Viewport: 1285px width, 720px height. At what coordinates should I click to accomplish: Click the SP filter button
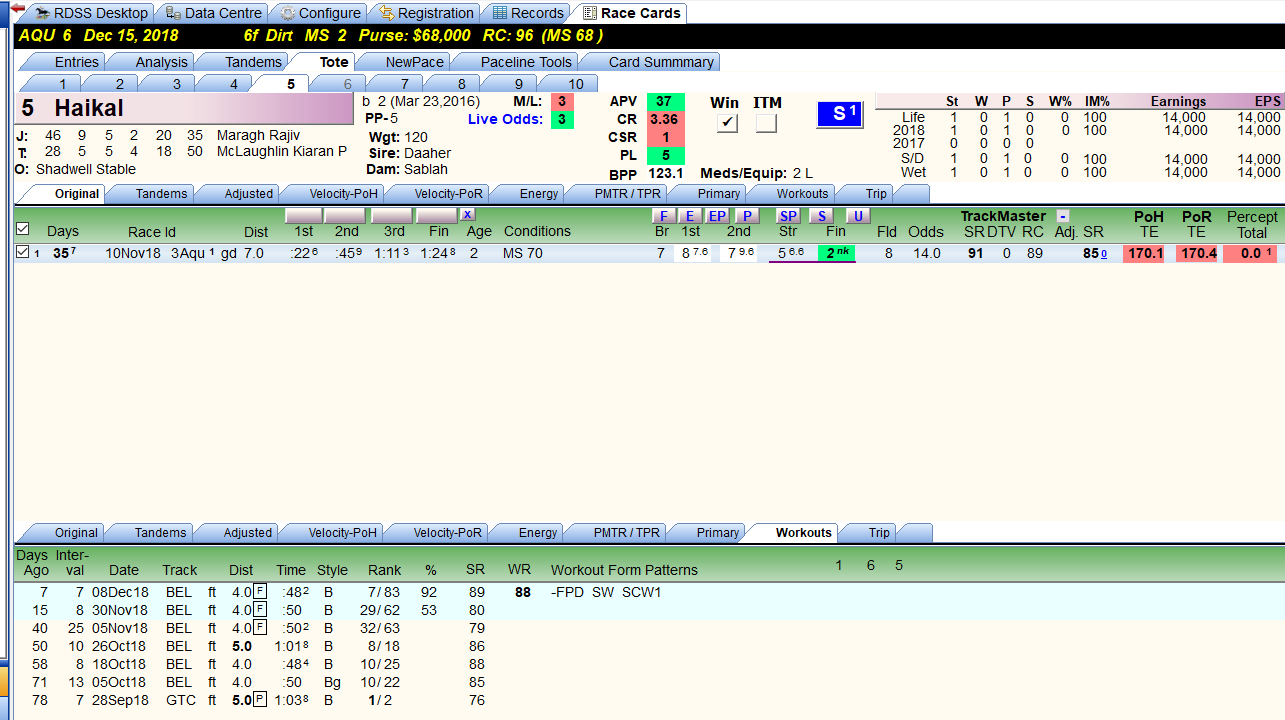[789, 216]
